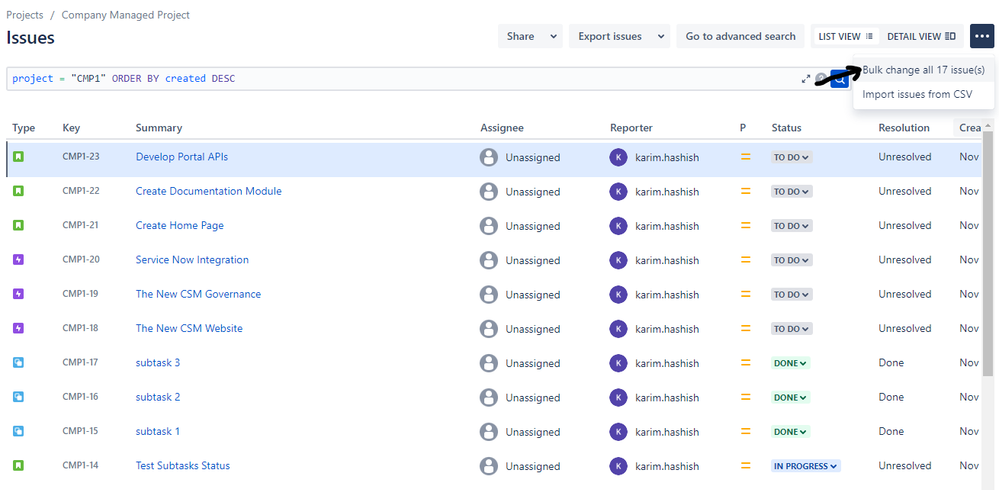This screenshot has width=999, height=490.
Task: Click story type icon for CMP1-21
Action: [x=18, y=225]
